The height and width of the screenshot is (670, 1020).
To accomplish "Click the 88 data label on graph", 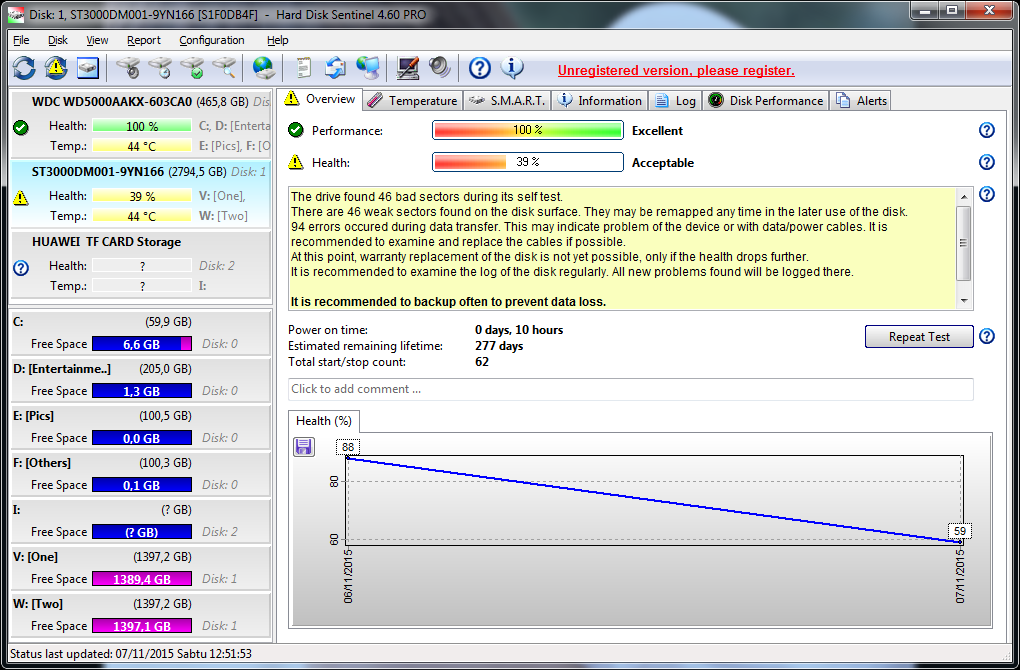I will [x=348, y=447].
